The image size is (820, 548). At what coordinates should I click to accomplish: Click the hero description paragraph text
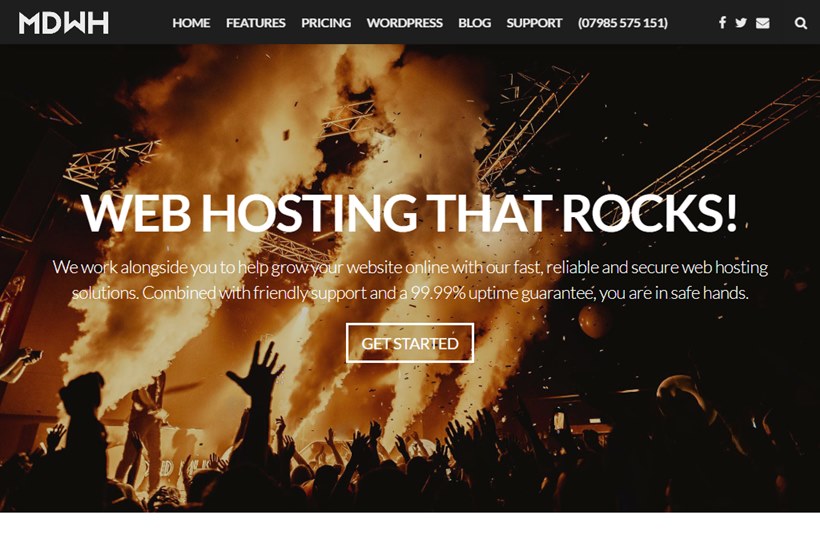410,280
